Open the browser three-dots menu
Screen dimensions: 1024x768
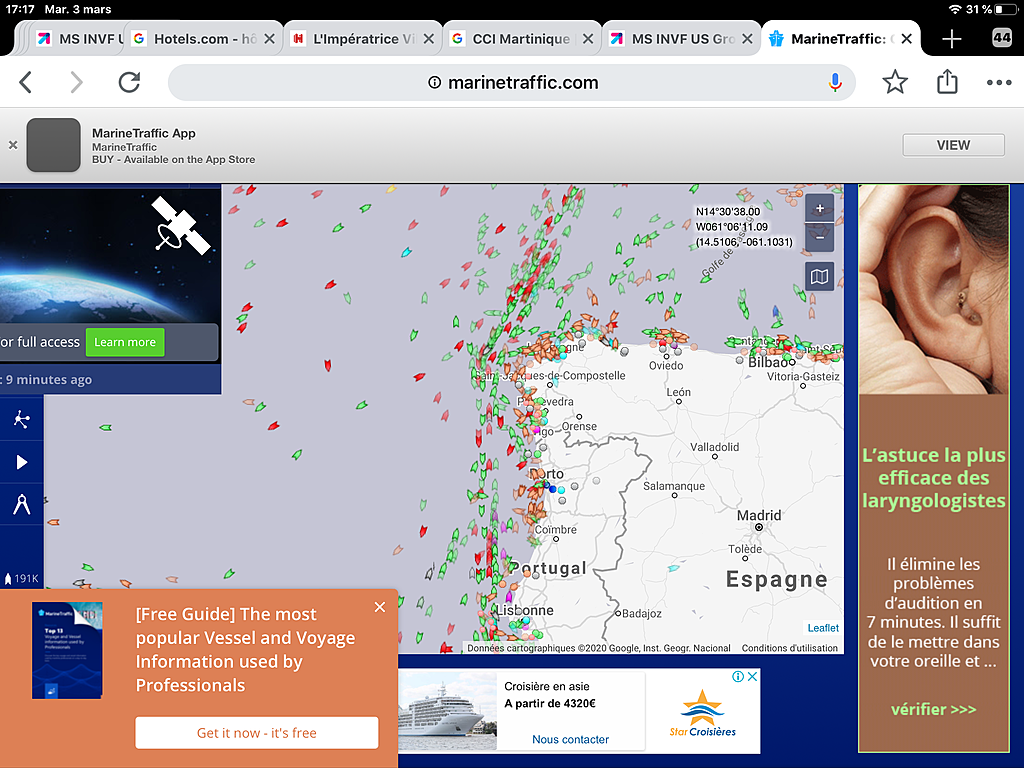click(999, 82)
